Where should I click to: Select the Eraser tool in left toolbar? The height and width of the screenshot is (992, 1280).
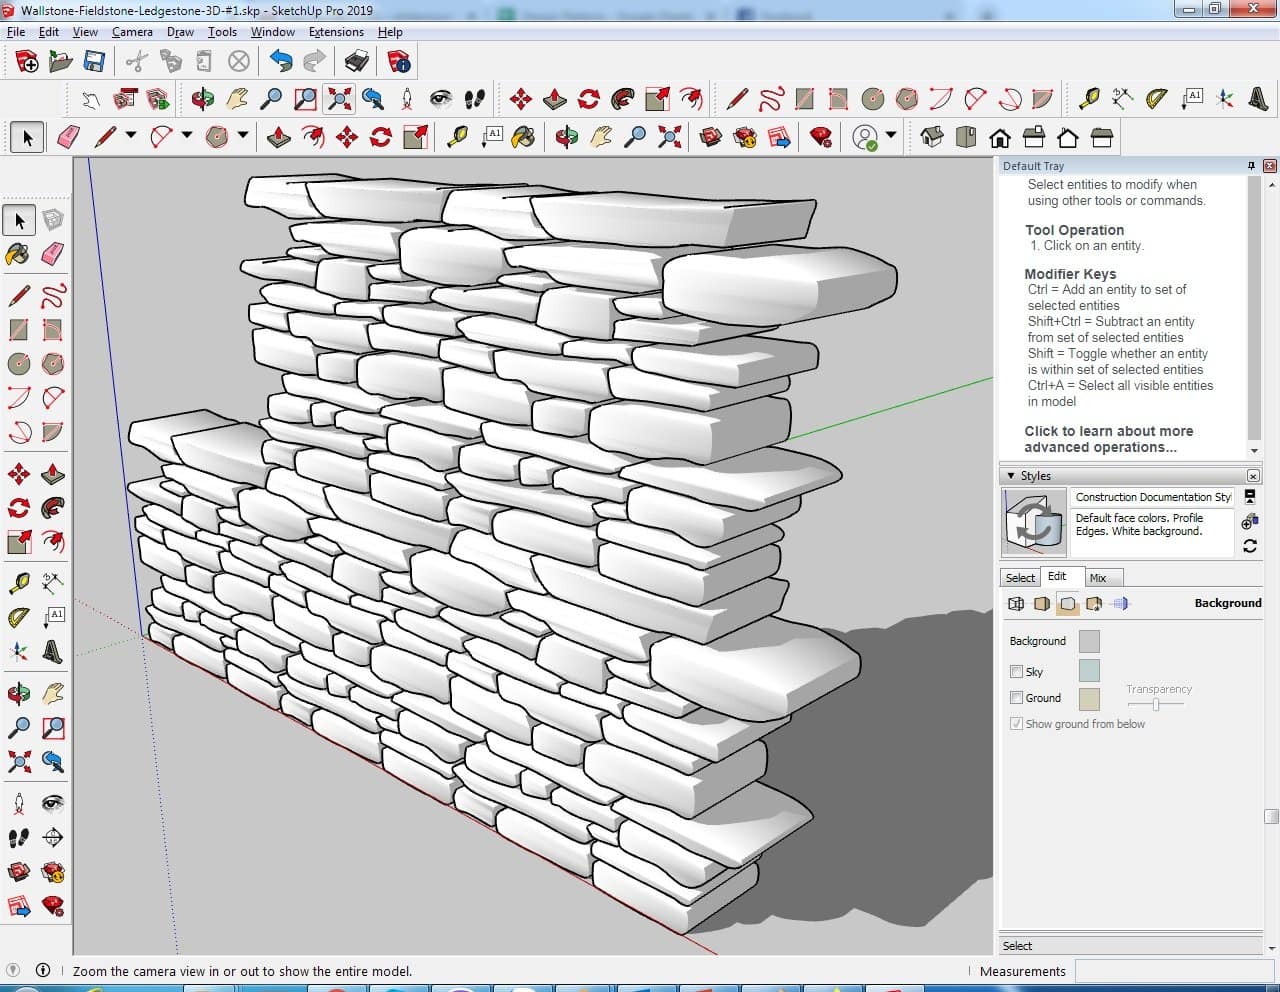(53, 254)
